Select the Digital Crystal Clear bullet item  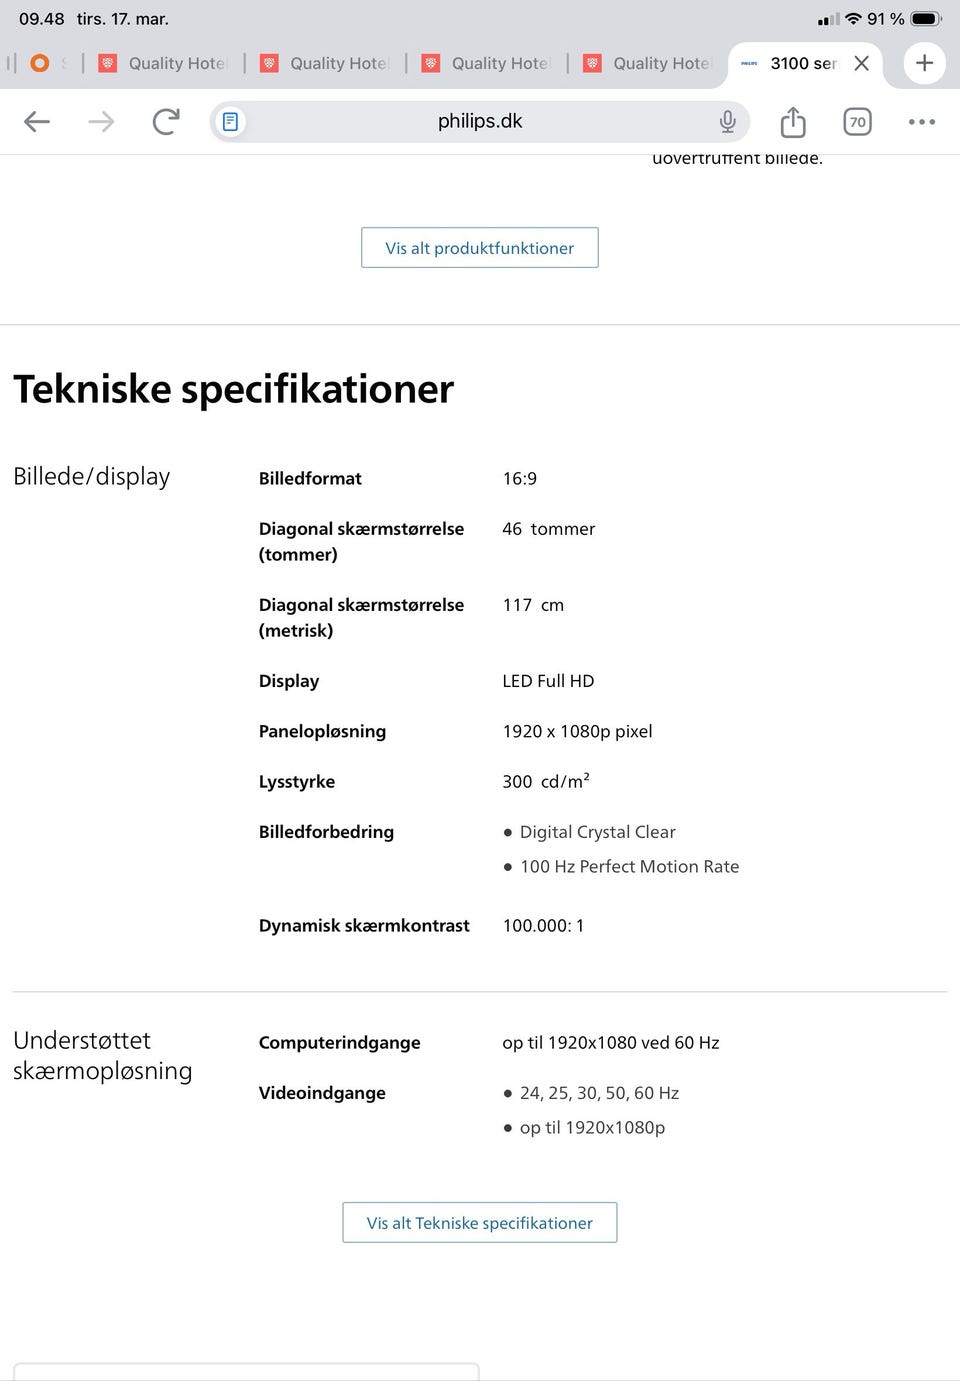tap(597, 831)
